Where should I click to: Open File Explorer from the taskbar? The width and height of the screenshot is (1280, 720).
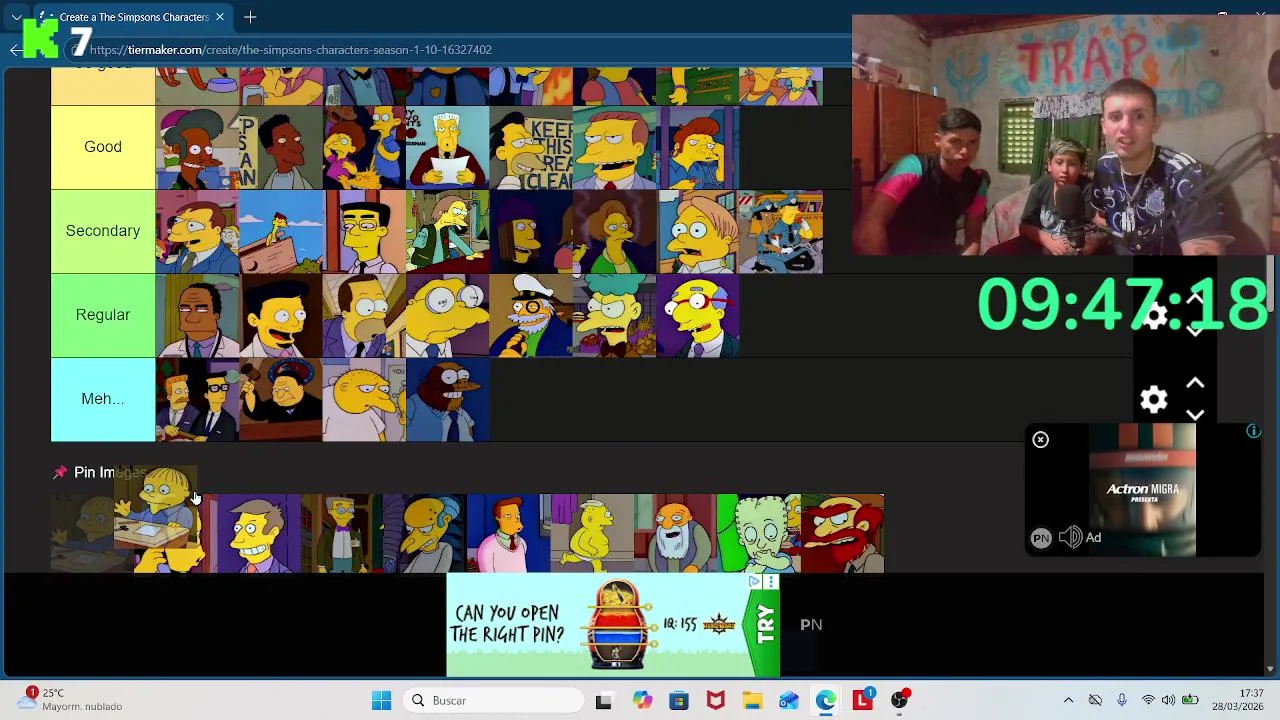pyautogui.click(x=752, y=701)
